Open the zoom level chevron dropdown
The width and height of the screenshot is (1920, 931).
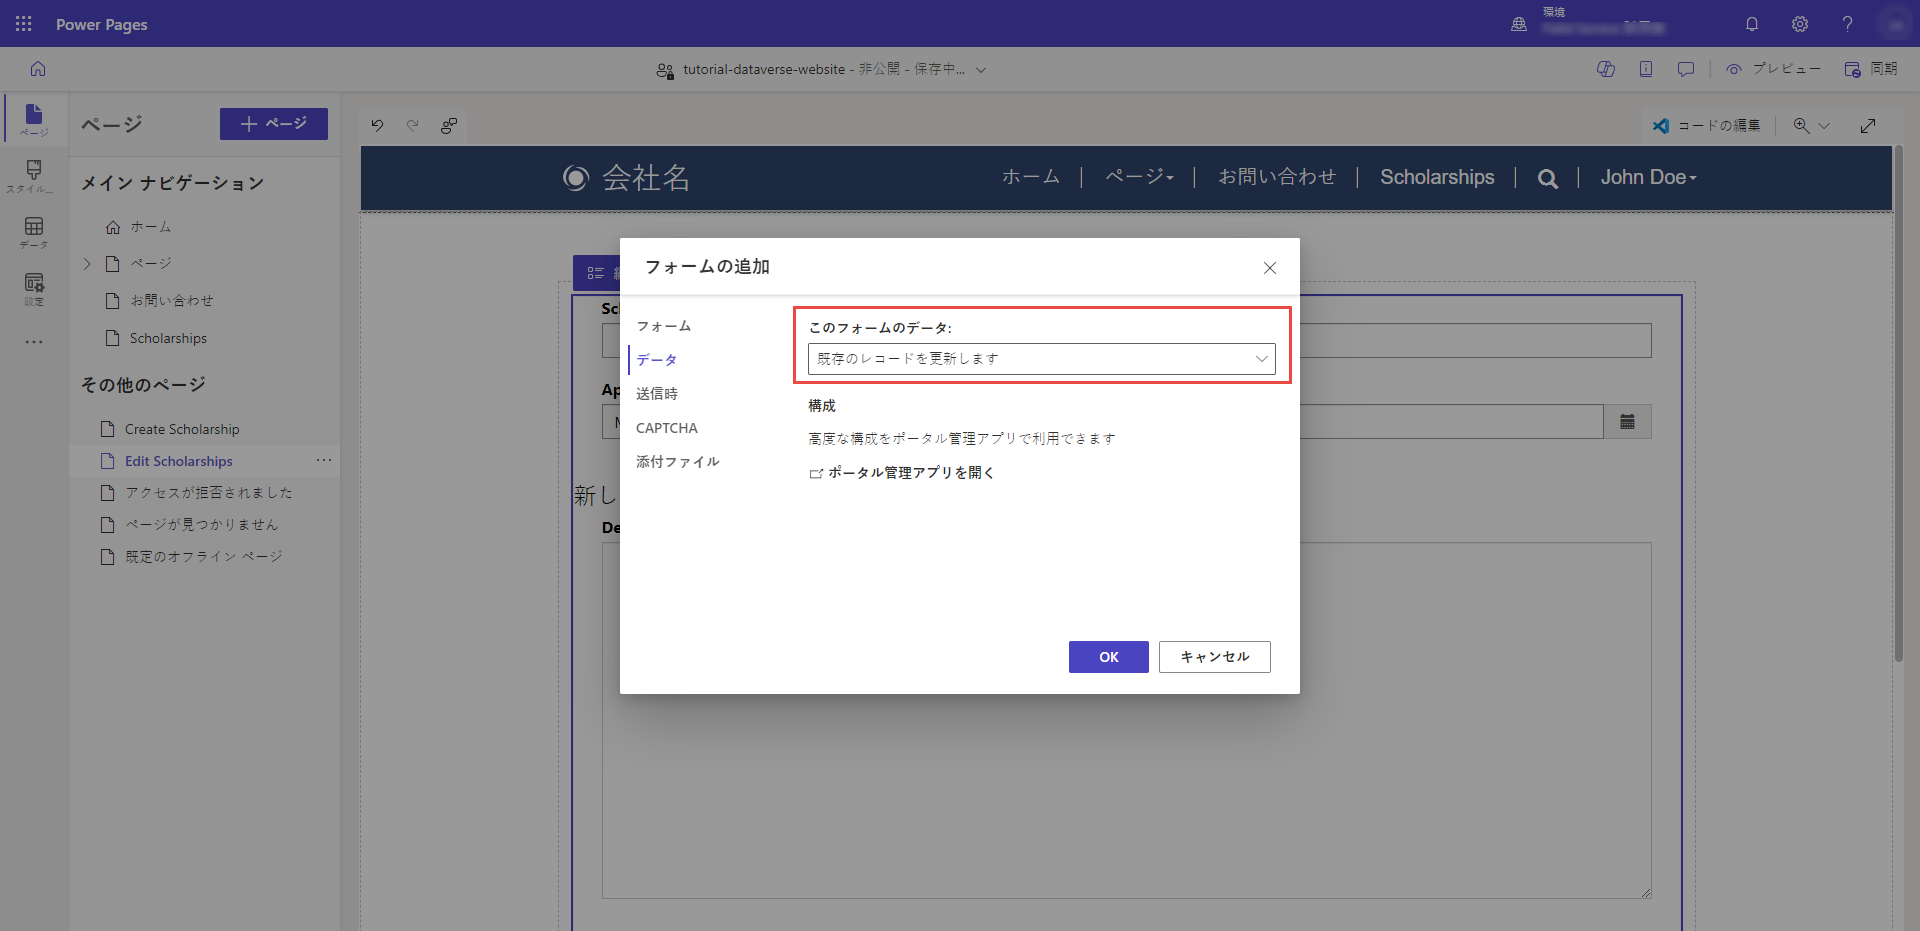click(x=1827, y=125)
